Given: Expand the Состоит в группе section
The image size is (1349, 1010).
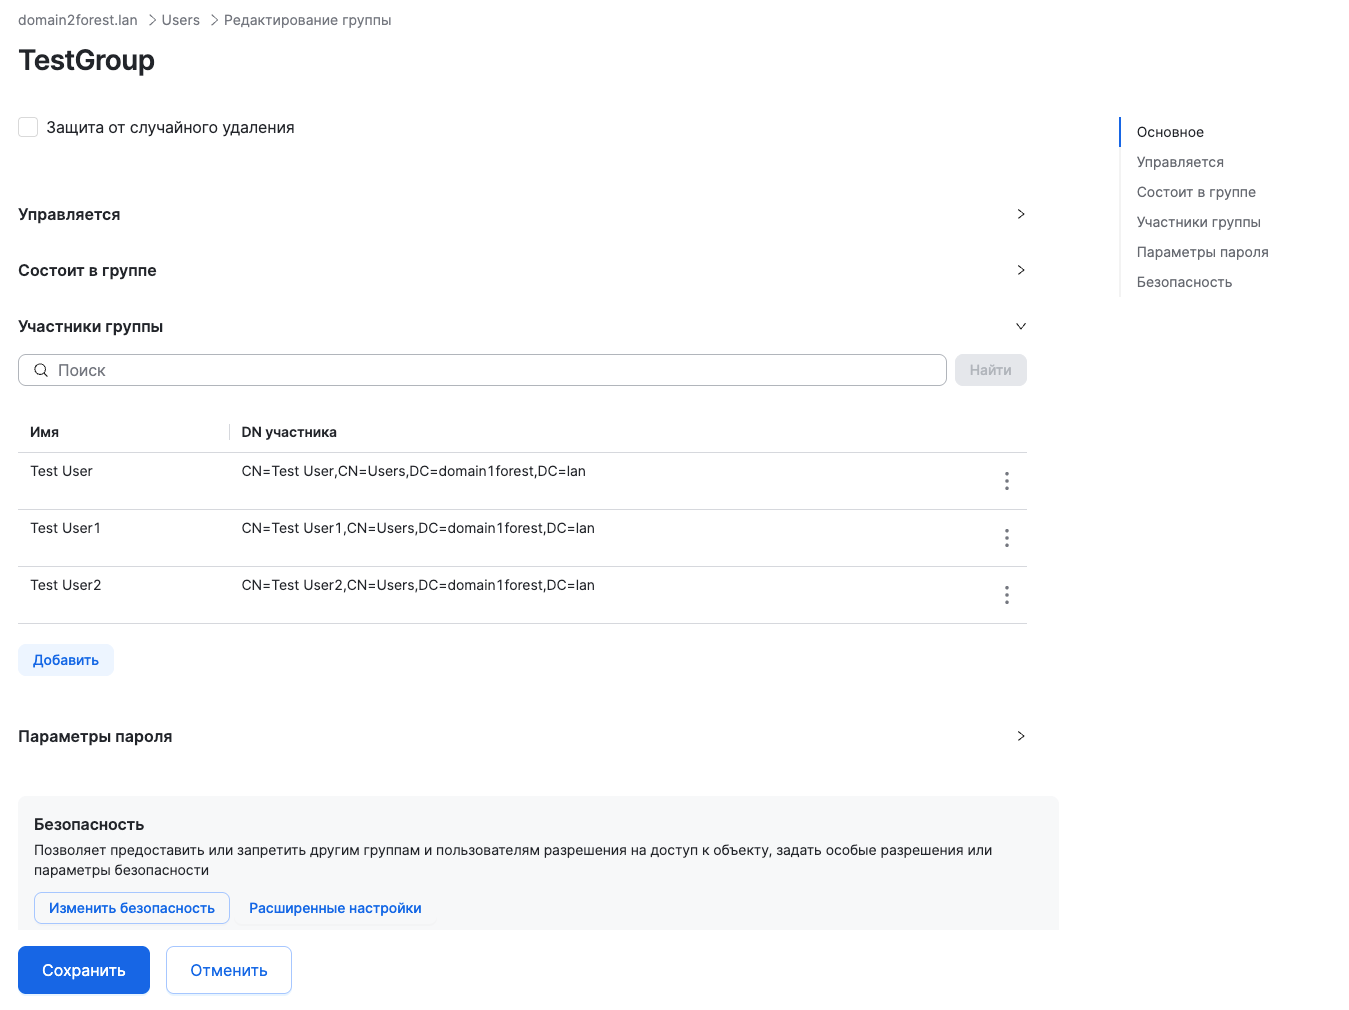Looking at the screenshot, I should tap(1020, 270).
